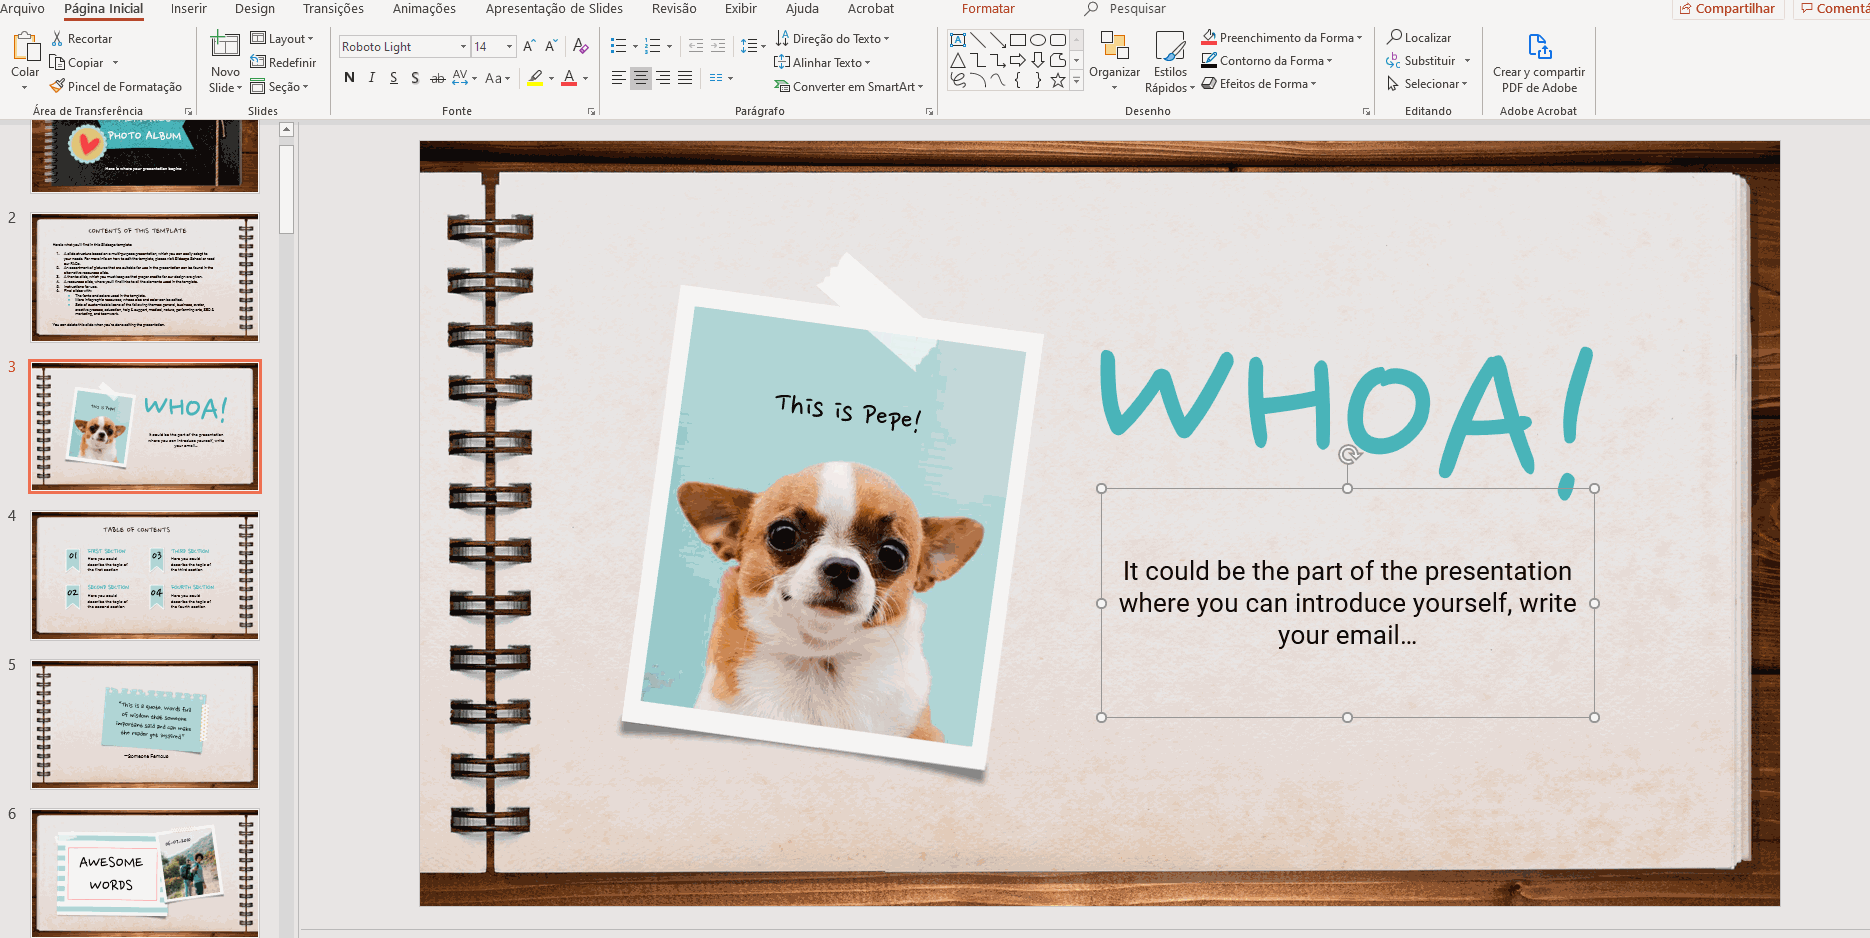Open Efeitos de Forma dropdown

click(1259, 83)
